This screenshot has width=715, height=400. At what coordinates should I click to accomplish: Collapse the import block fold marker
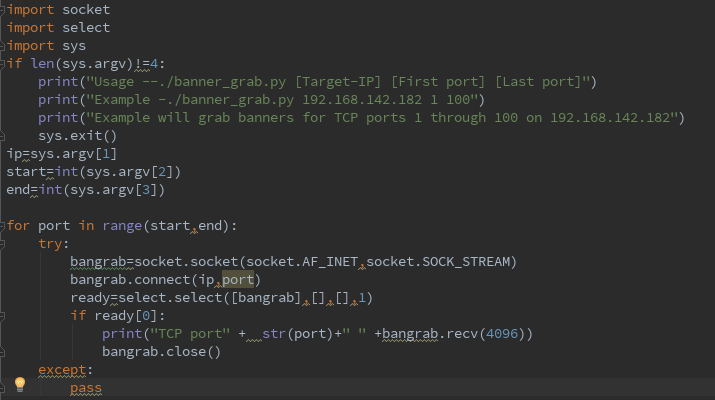pos(4,10)
